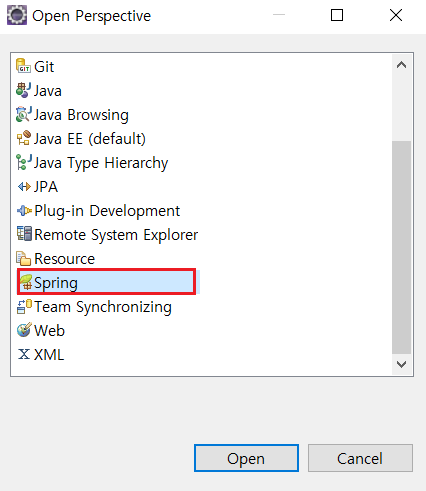
Task: Click the XML perspective icon
Action: 24,354
